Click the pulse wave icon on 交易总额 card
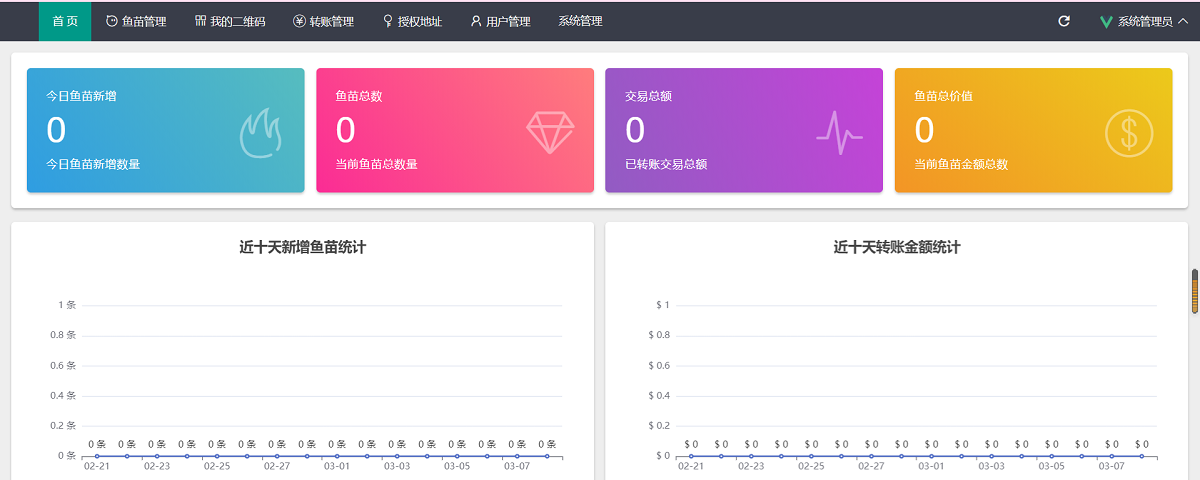1200x480 pixels. point(839,133)
